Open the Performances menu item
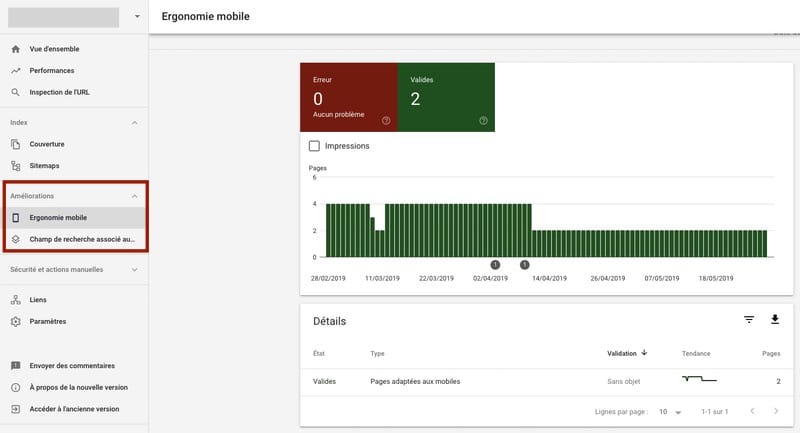 click(x=52, y=70)
